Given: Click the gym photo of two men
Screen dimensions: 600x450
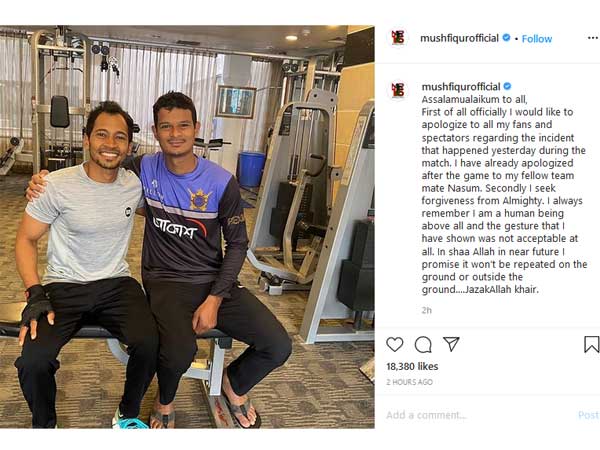Looking at the screenshot, I should [x=187, y=227].
